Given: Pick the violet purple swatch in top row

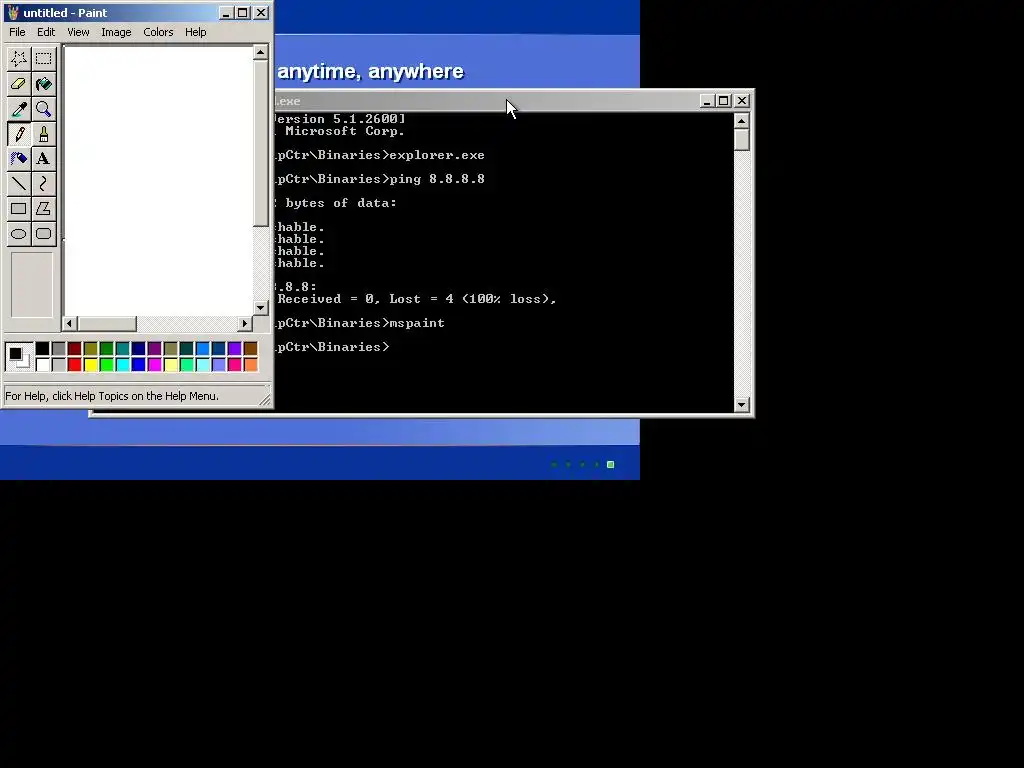Looking at the screenshot, I should point(234,348).
